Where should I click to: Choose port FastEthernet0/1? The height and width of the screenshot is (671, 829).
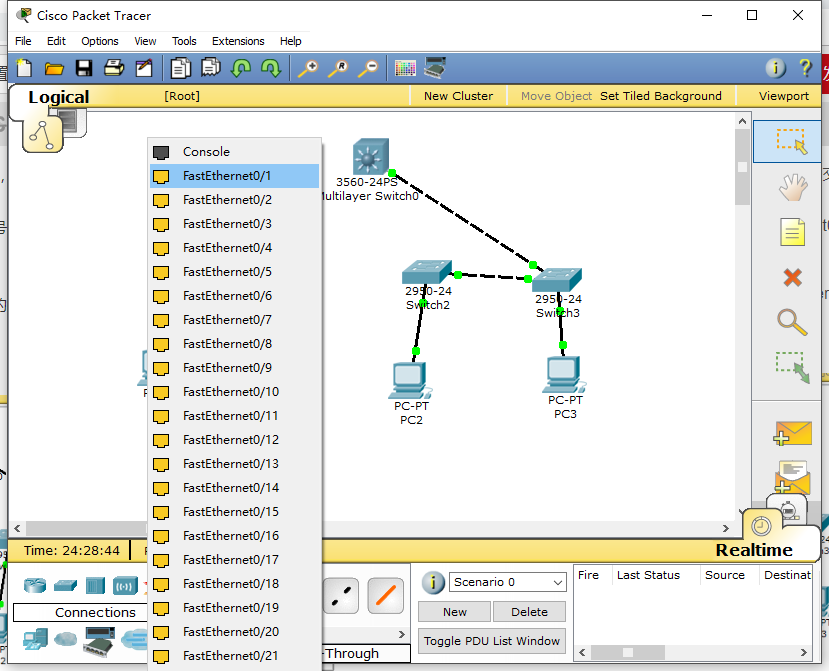pyautogui.click(x=235, y=176)
